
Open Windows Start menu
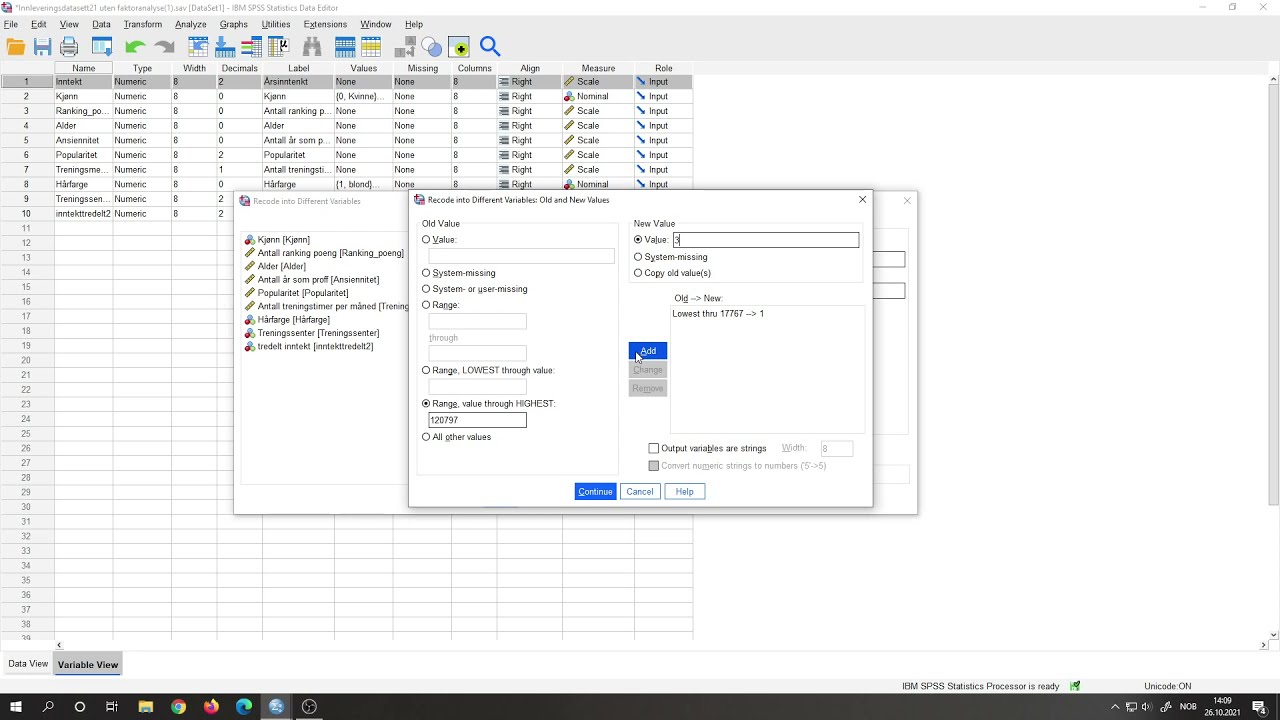pos(16,707)
